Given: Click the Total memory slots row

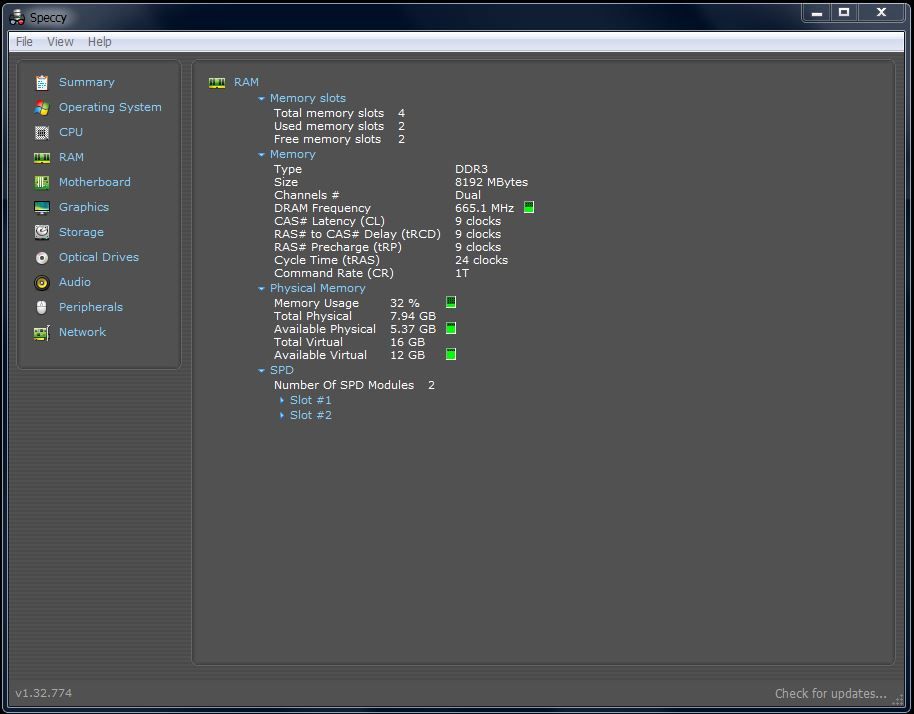Looking at the screenshot, I should pyautogui.click(x=339, y=113).
